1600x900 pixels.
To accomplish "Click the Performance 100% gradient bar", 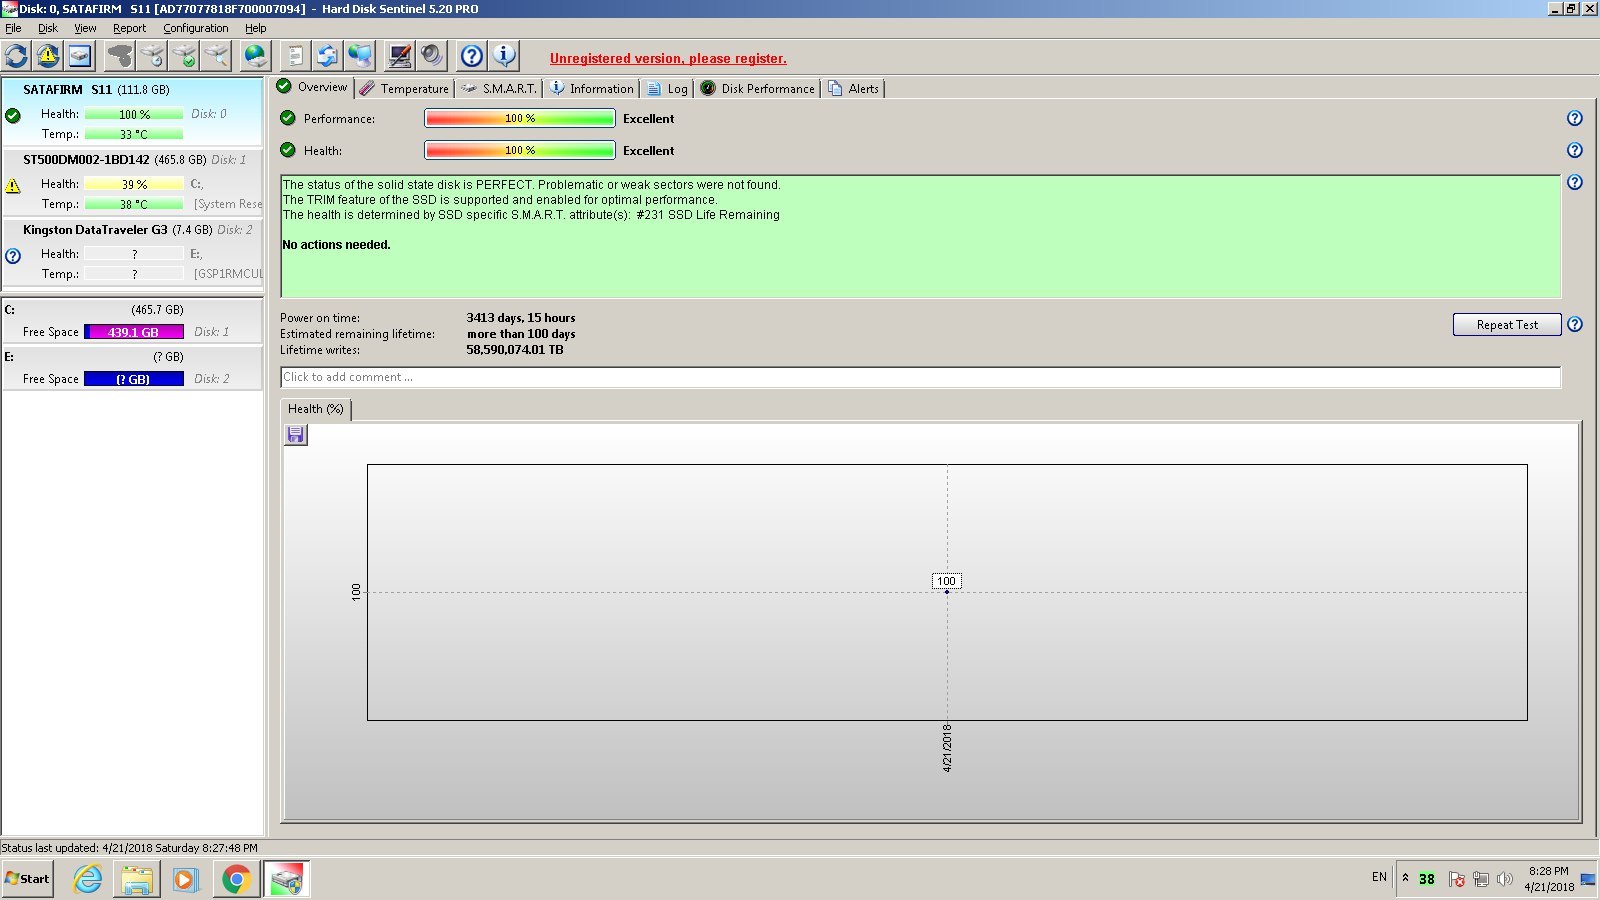I will coord(520,118).
